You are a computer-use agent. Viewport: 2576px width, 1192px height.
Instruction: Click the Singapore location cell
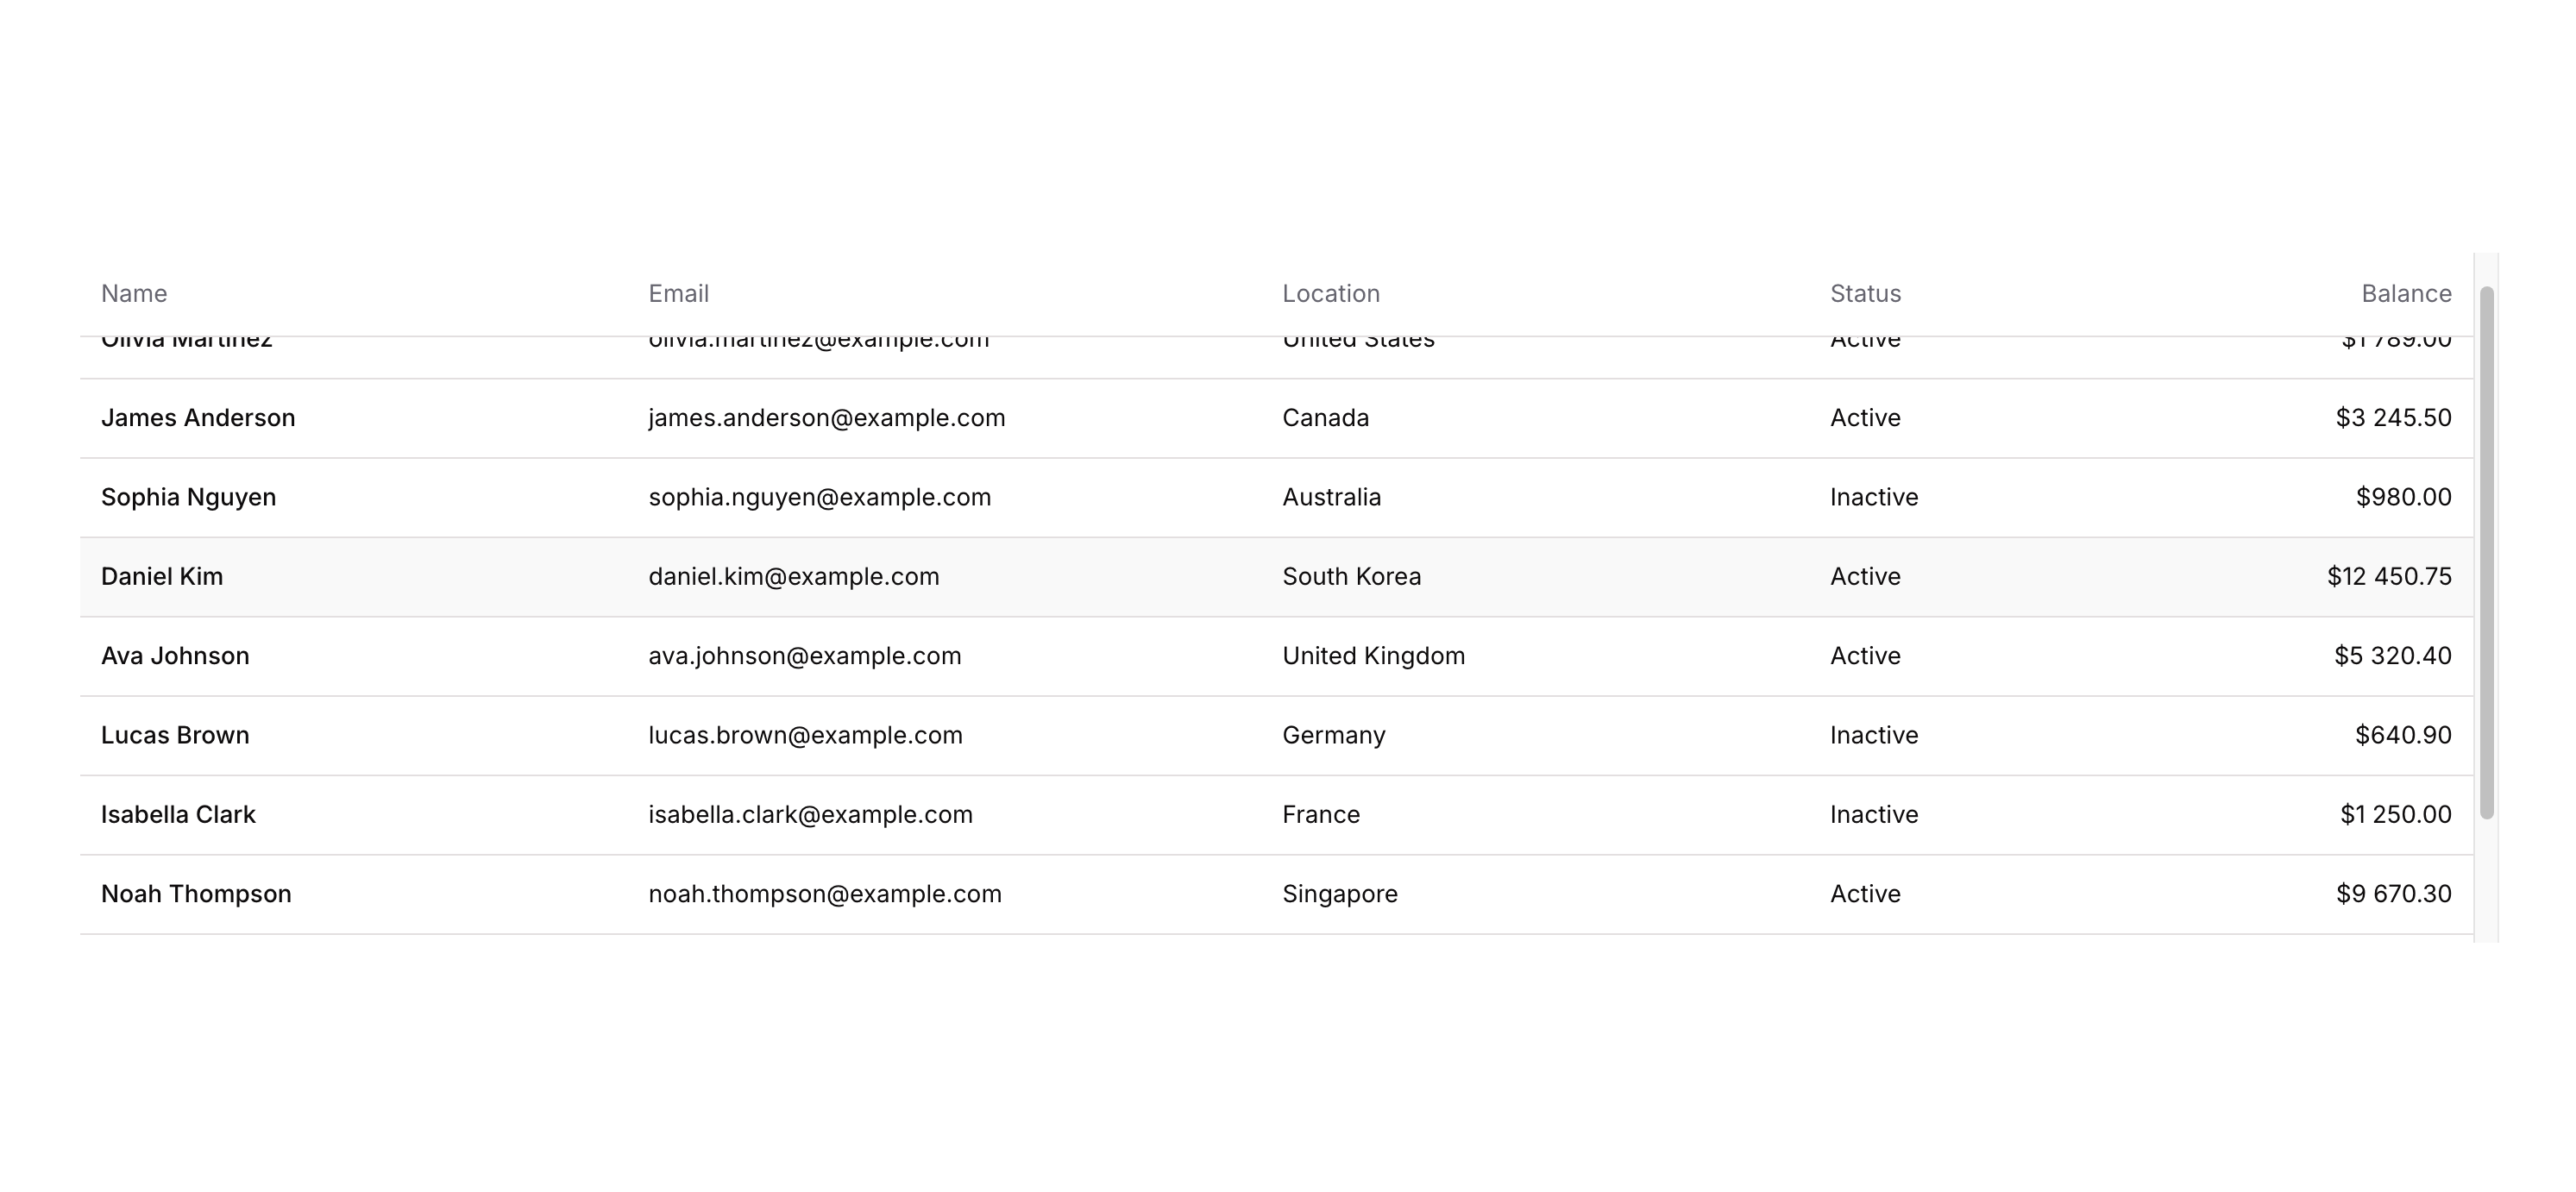pos(1339,894)
